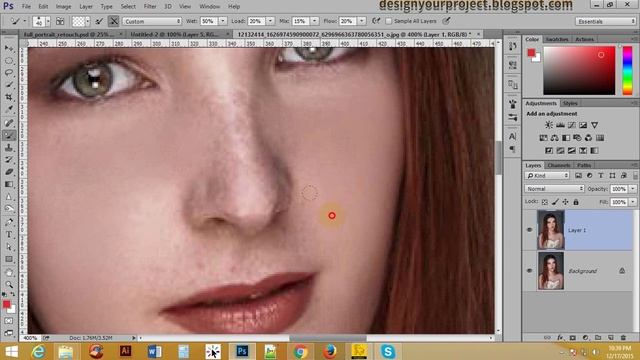Open the Flow percentage dropdown arrow
Image resolution: width=640 pixels, height=360 pixels.
[362, 21]
